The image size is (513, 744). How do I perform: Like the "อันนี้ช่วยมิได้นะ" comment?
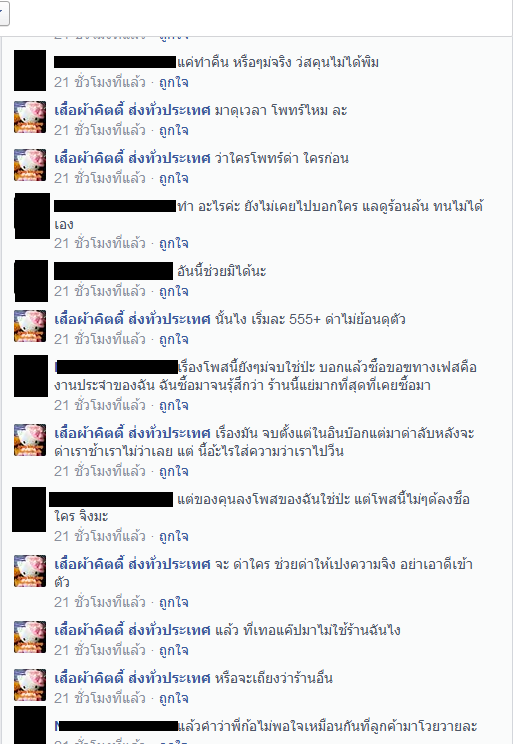coord(173,291)
